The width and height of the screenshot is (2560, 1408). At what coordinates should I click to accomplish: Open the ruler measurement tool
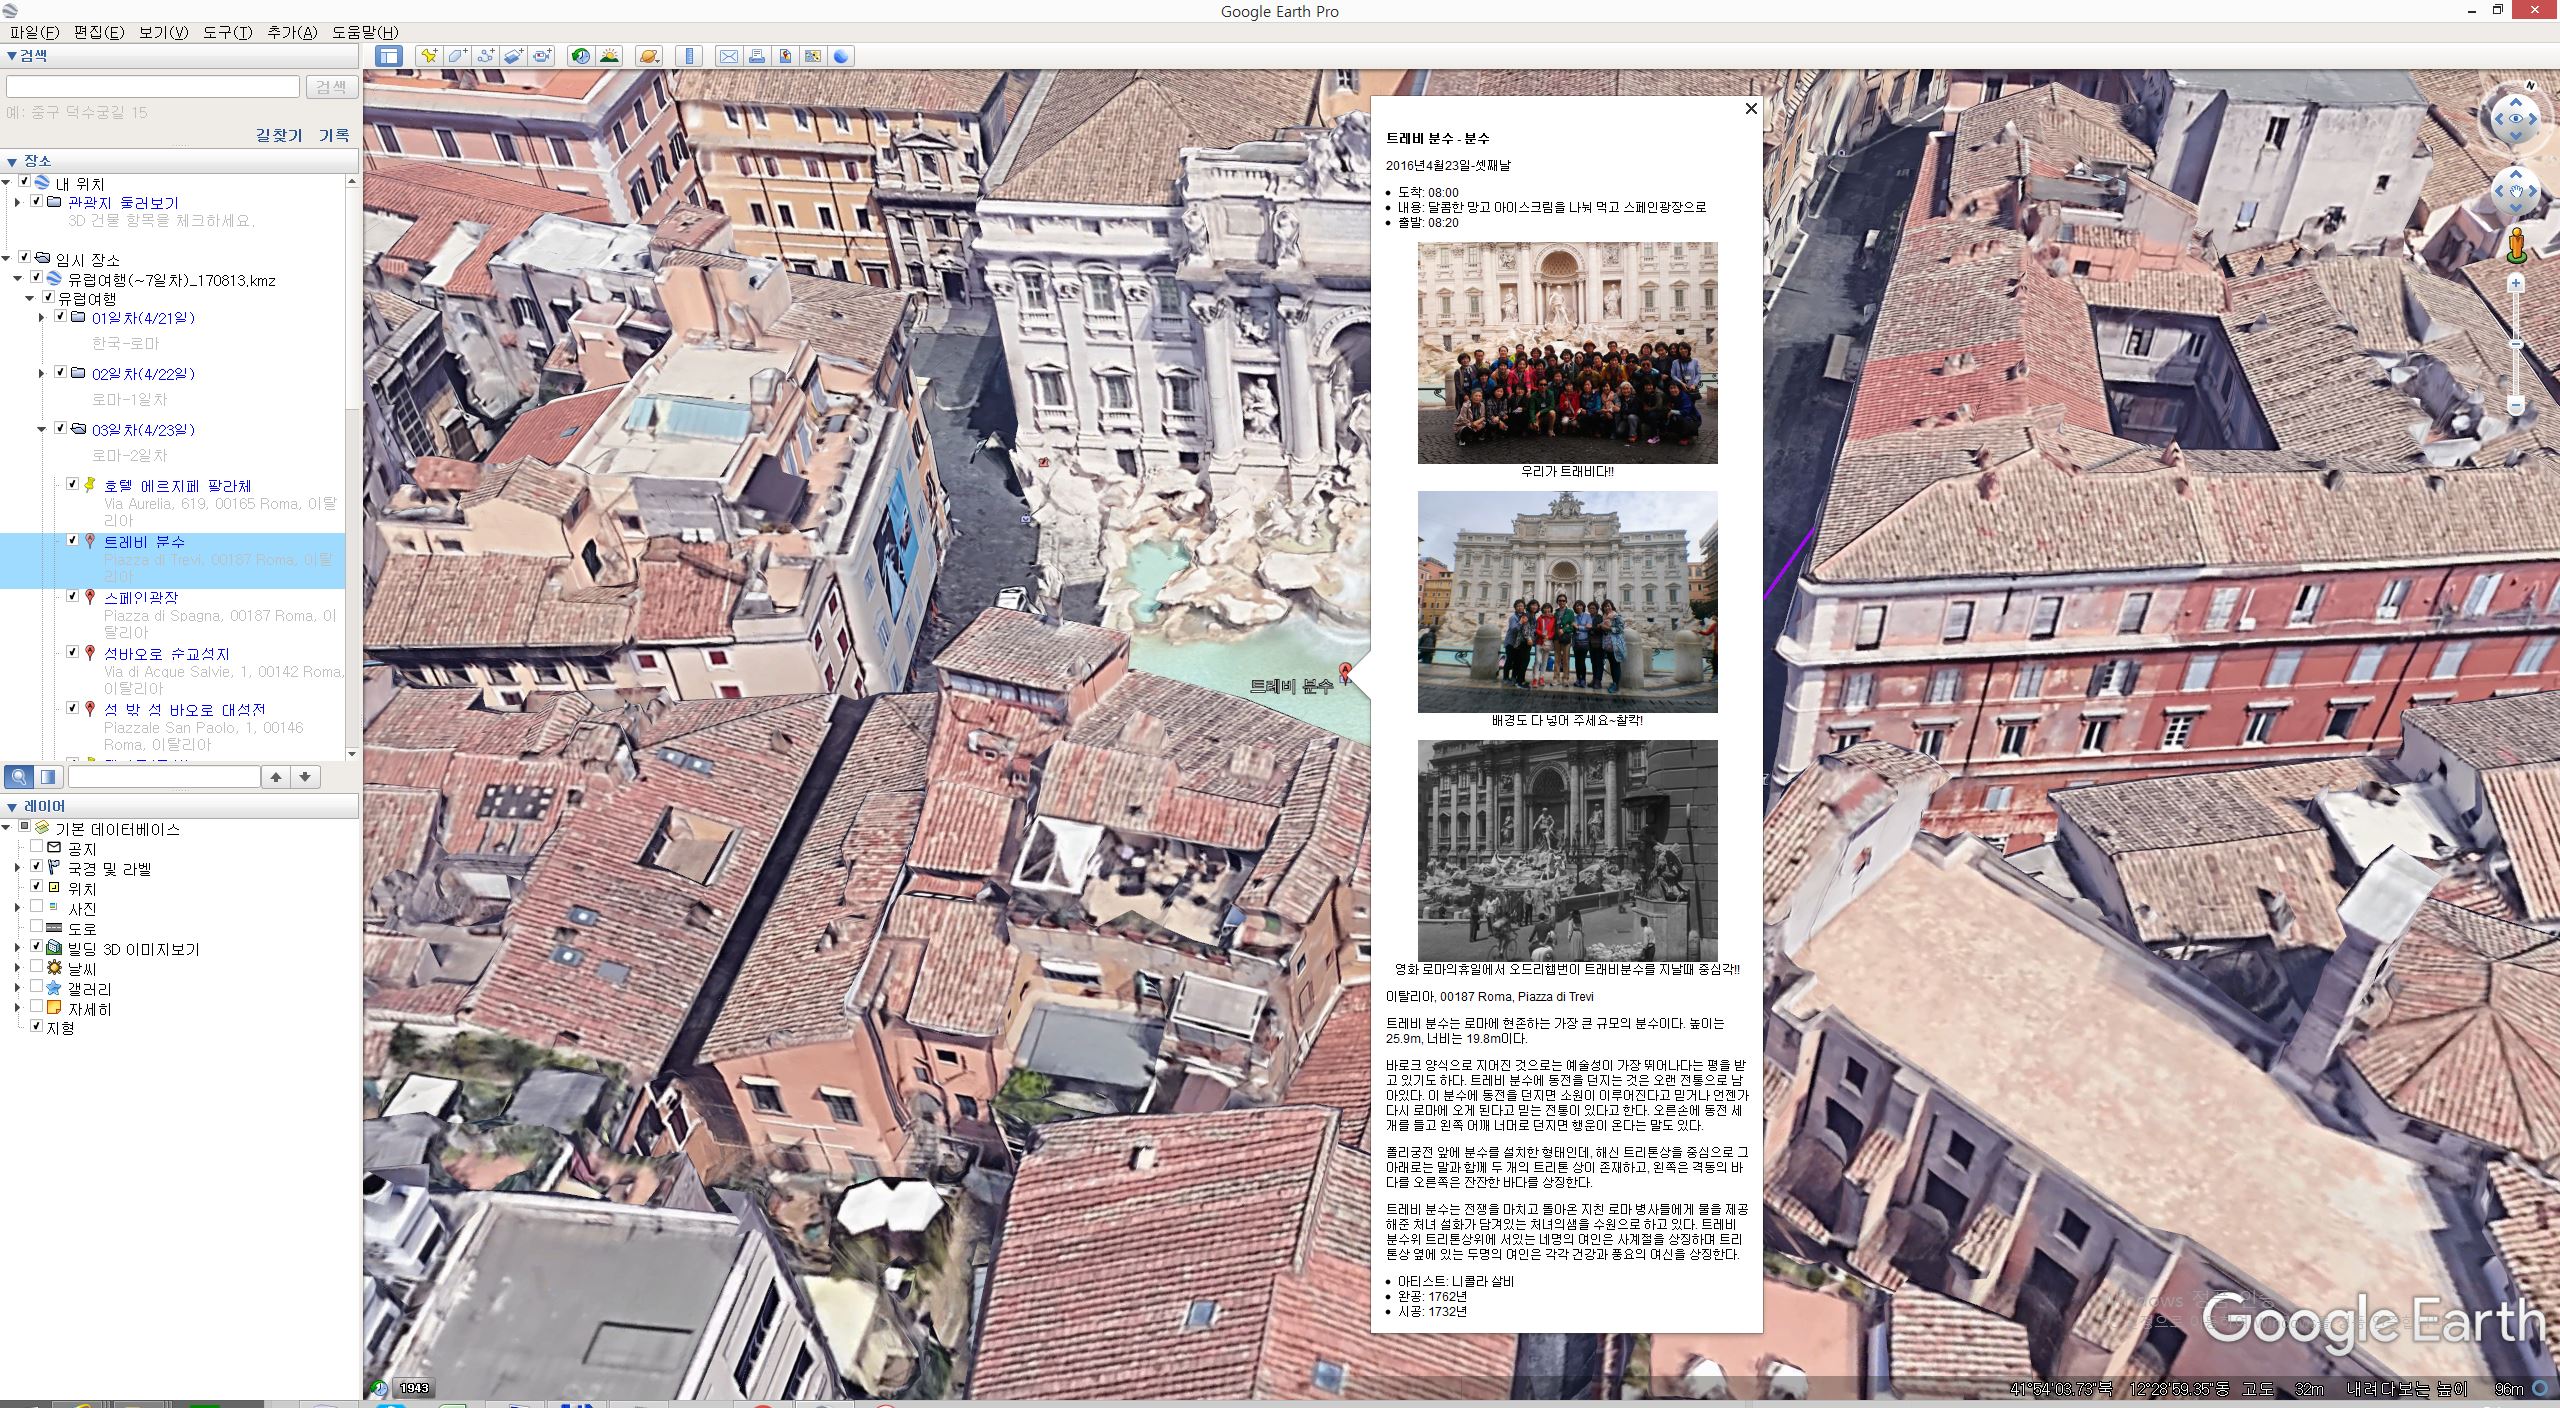(x=688, y=56)
